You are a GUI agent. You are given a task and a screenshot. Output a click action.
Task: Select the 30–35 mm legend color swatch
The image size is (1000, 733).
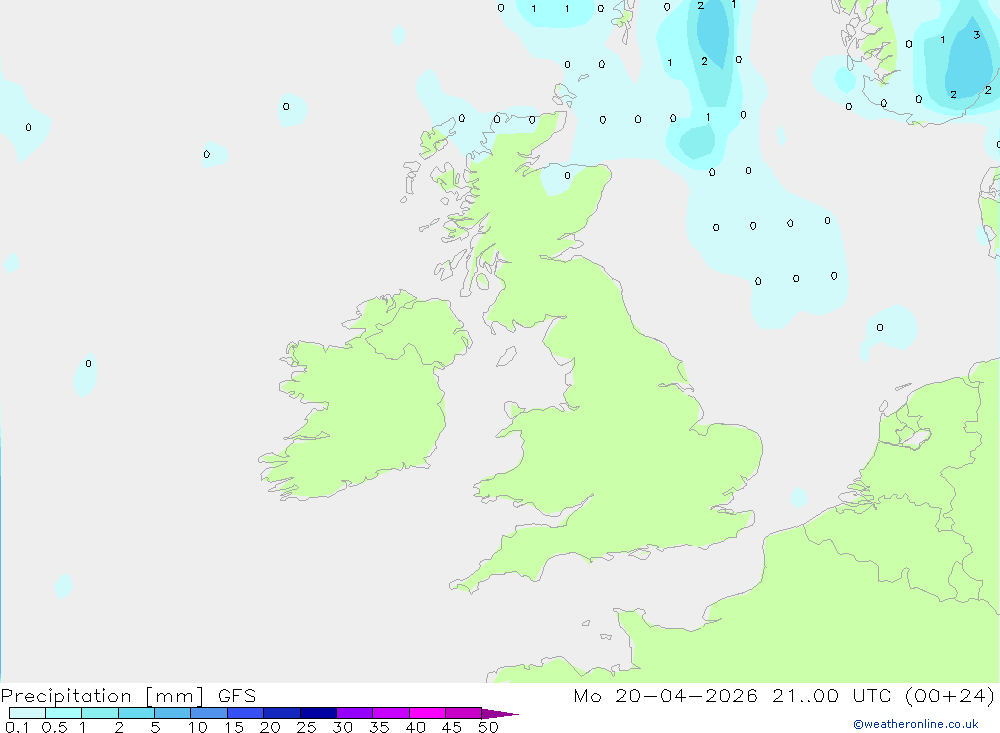click(x=355, y=713)
